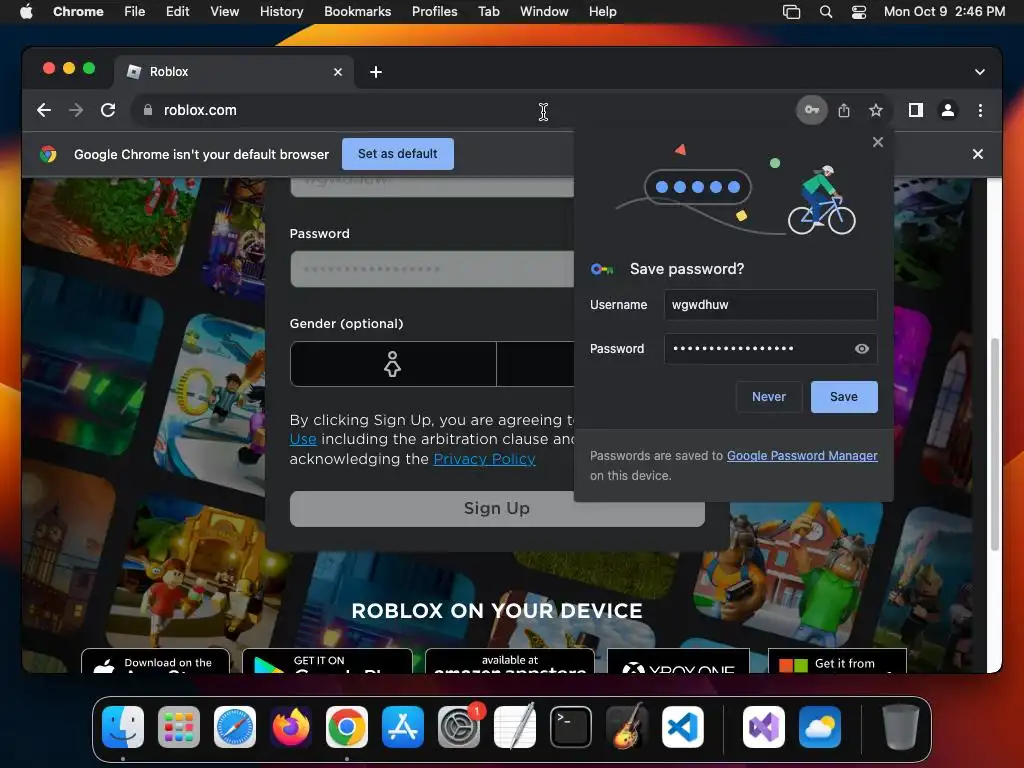Open the History menu

tap(281, 11)
